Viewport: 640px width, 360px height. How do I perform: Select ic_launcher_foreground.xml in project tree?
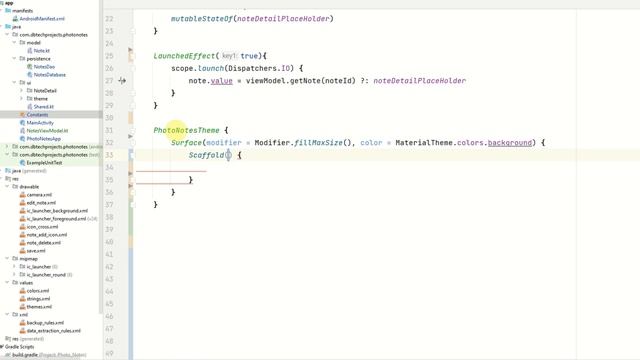pyautogui.click(x=56, y=219)
